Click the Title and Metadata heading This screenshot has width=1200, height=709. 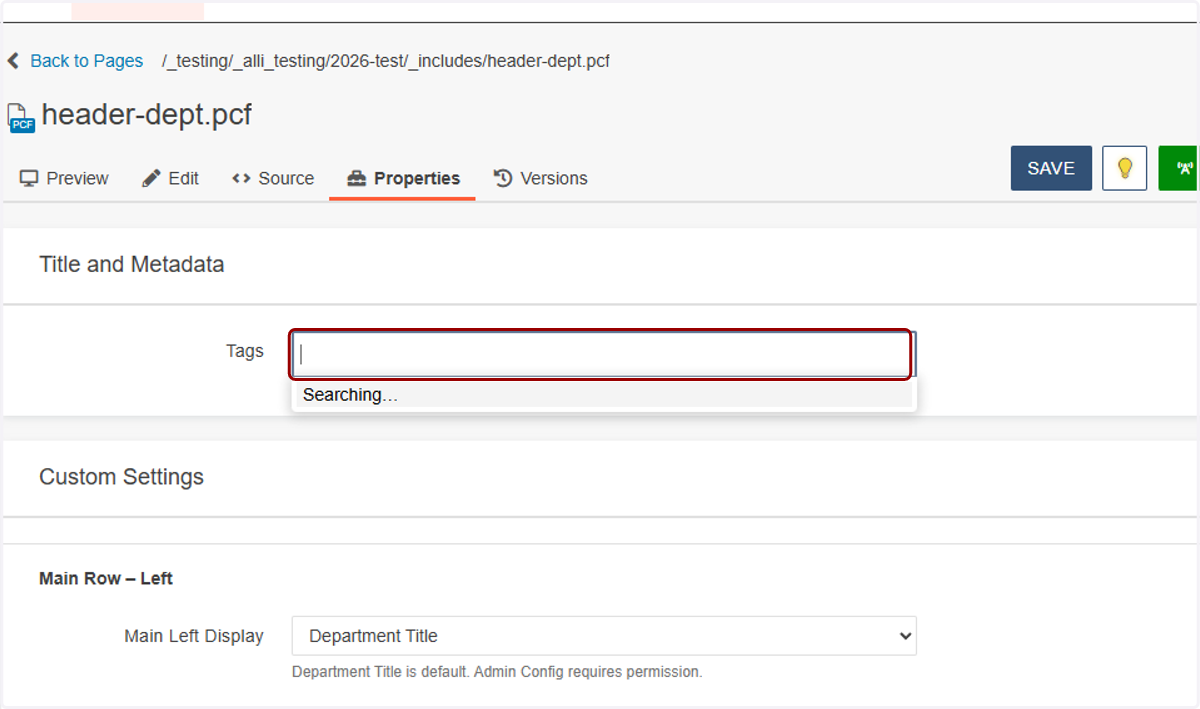coord(131,264)
